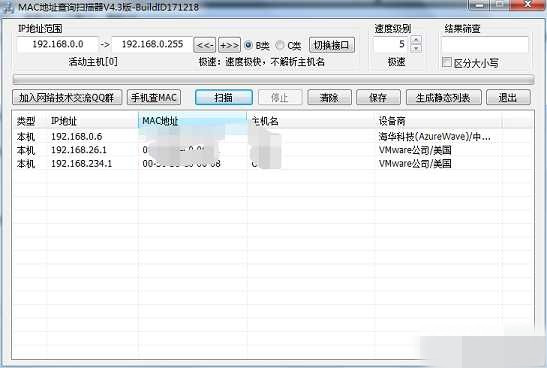Select the row with IP 192.168.26.1
Screen dimensions: 547x368
pyautogui.click(x=272, y=150)
